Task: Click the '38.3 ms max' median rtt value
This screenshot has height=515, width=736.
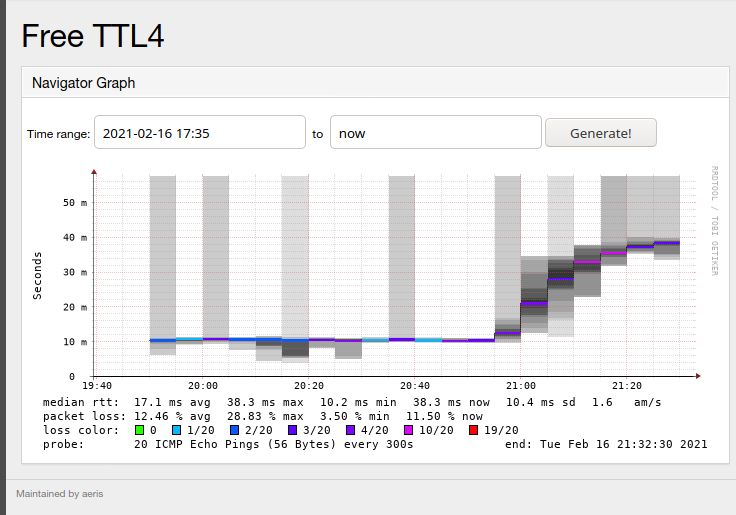Action: pos(265,402)
